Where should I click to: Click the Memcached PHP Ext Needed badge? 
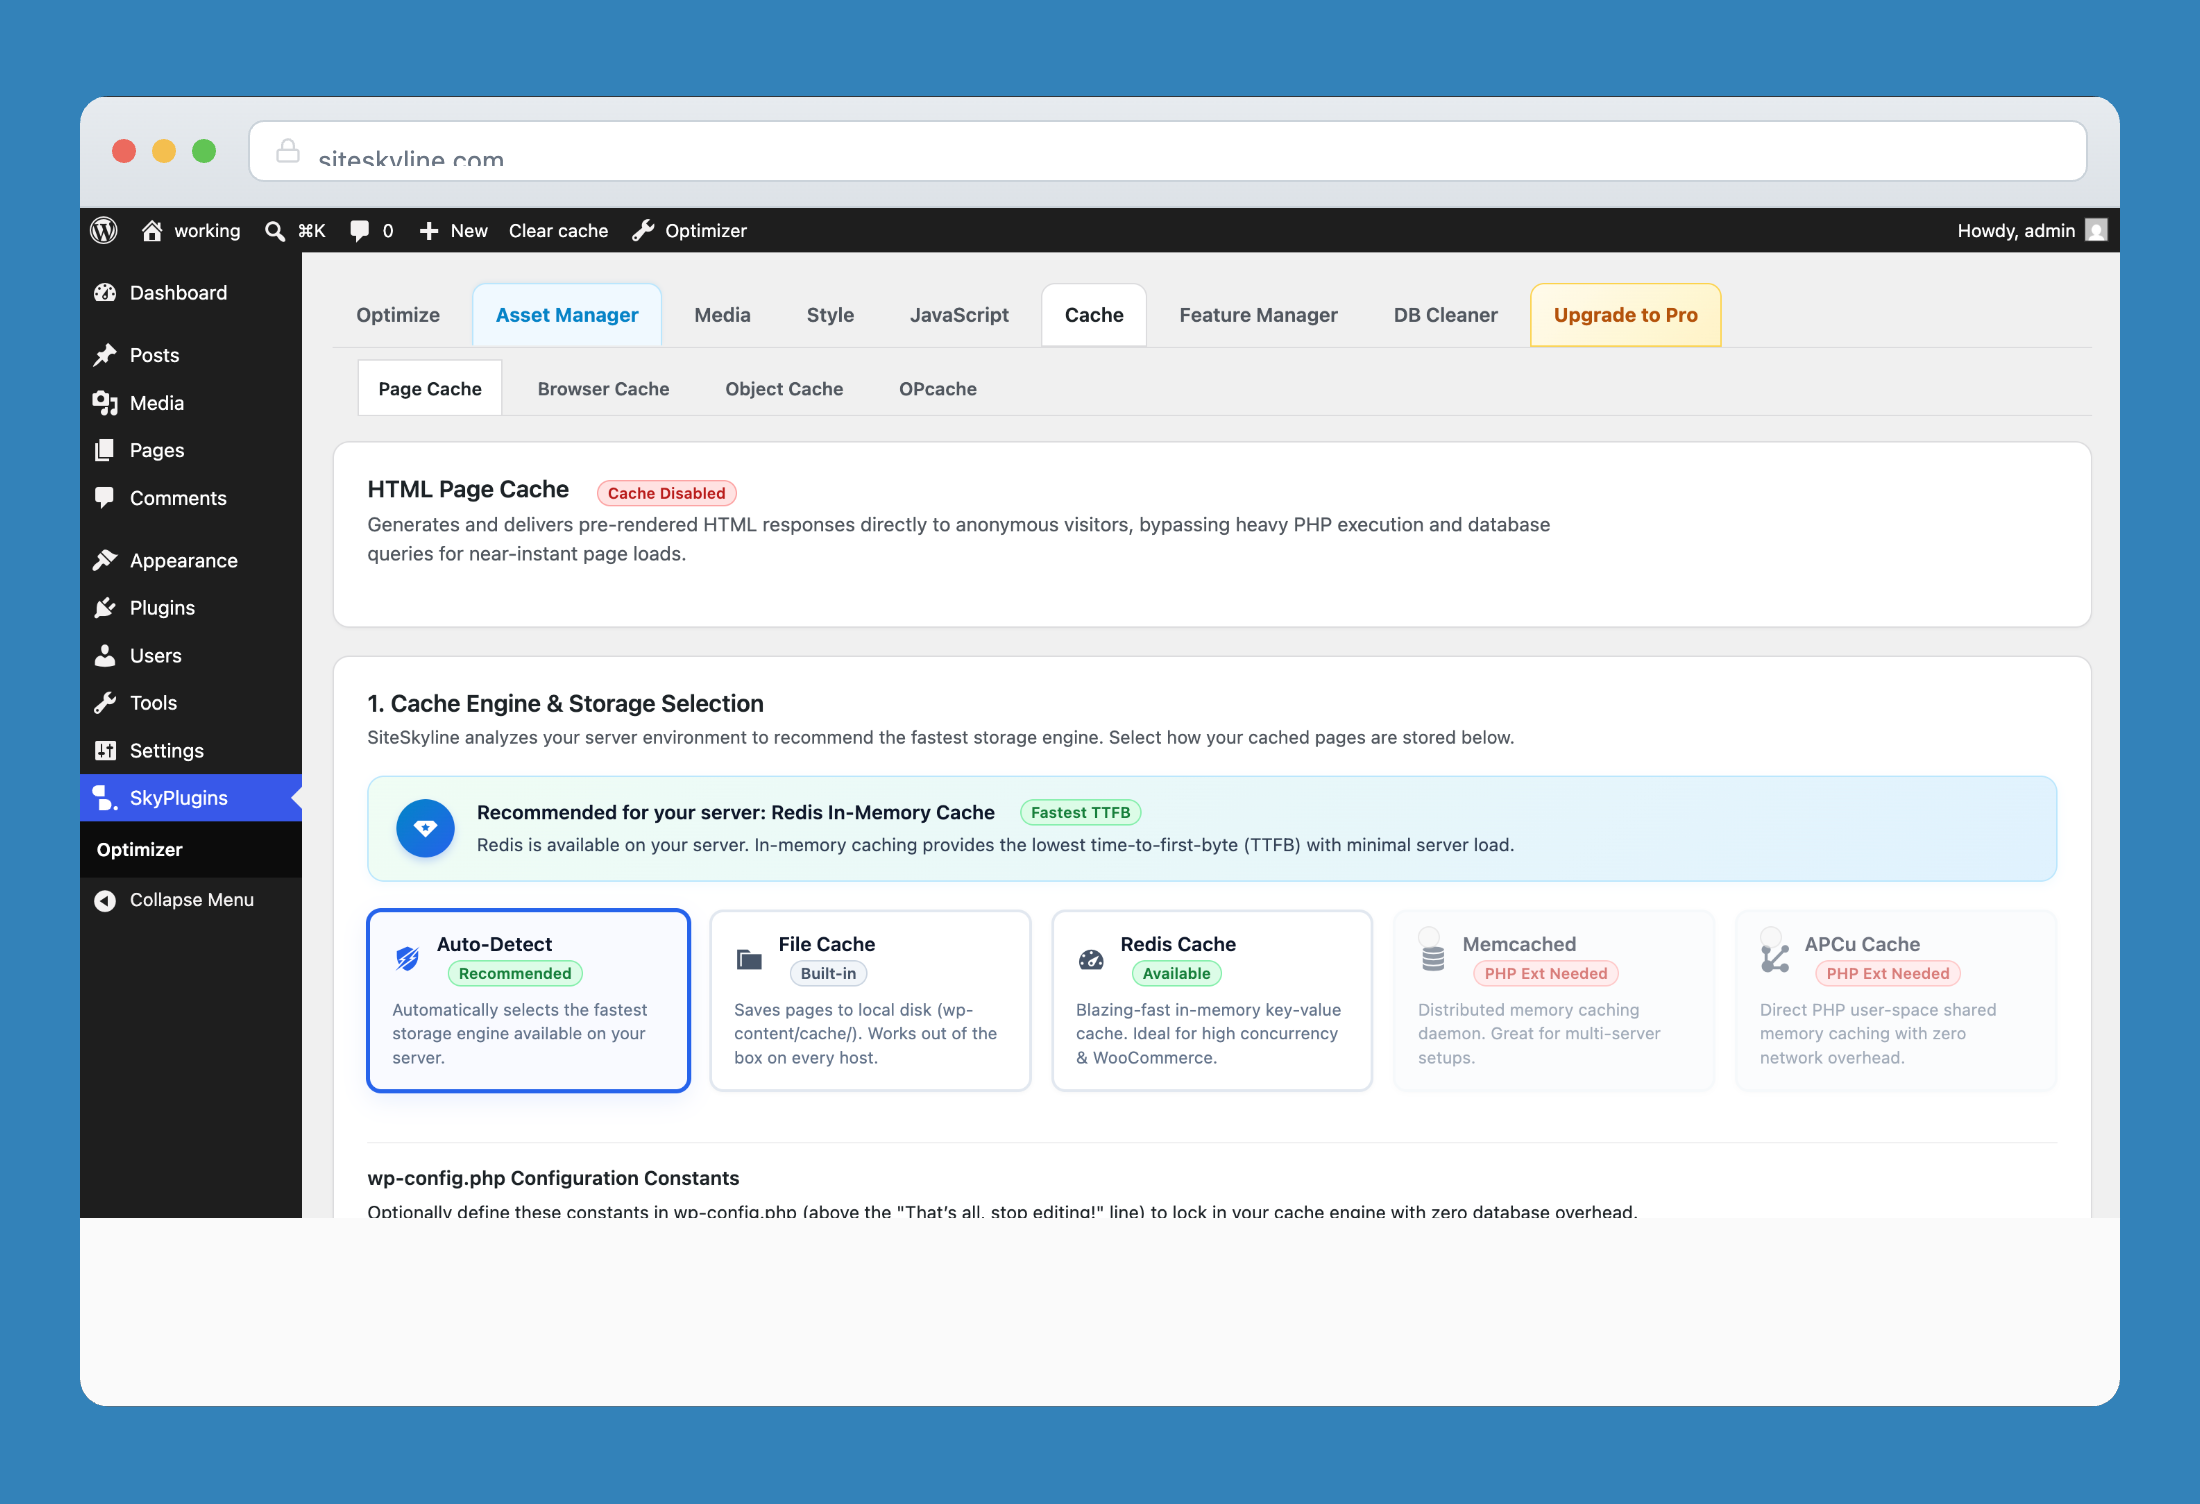pos(1546,974)
